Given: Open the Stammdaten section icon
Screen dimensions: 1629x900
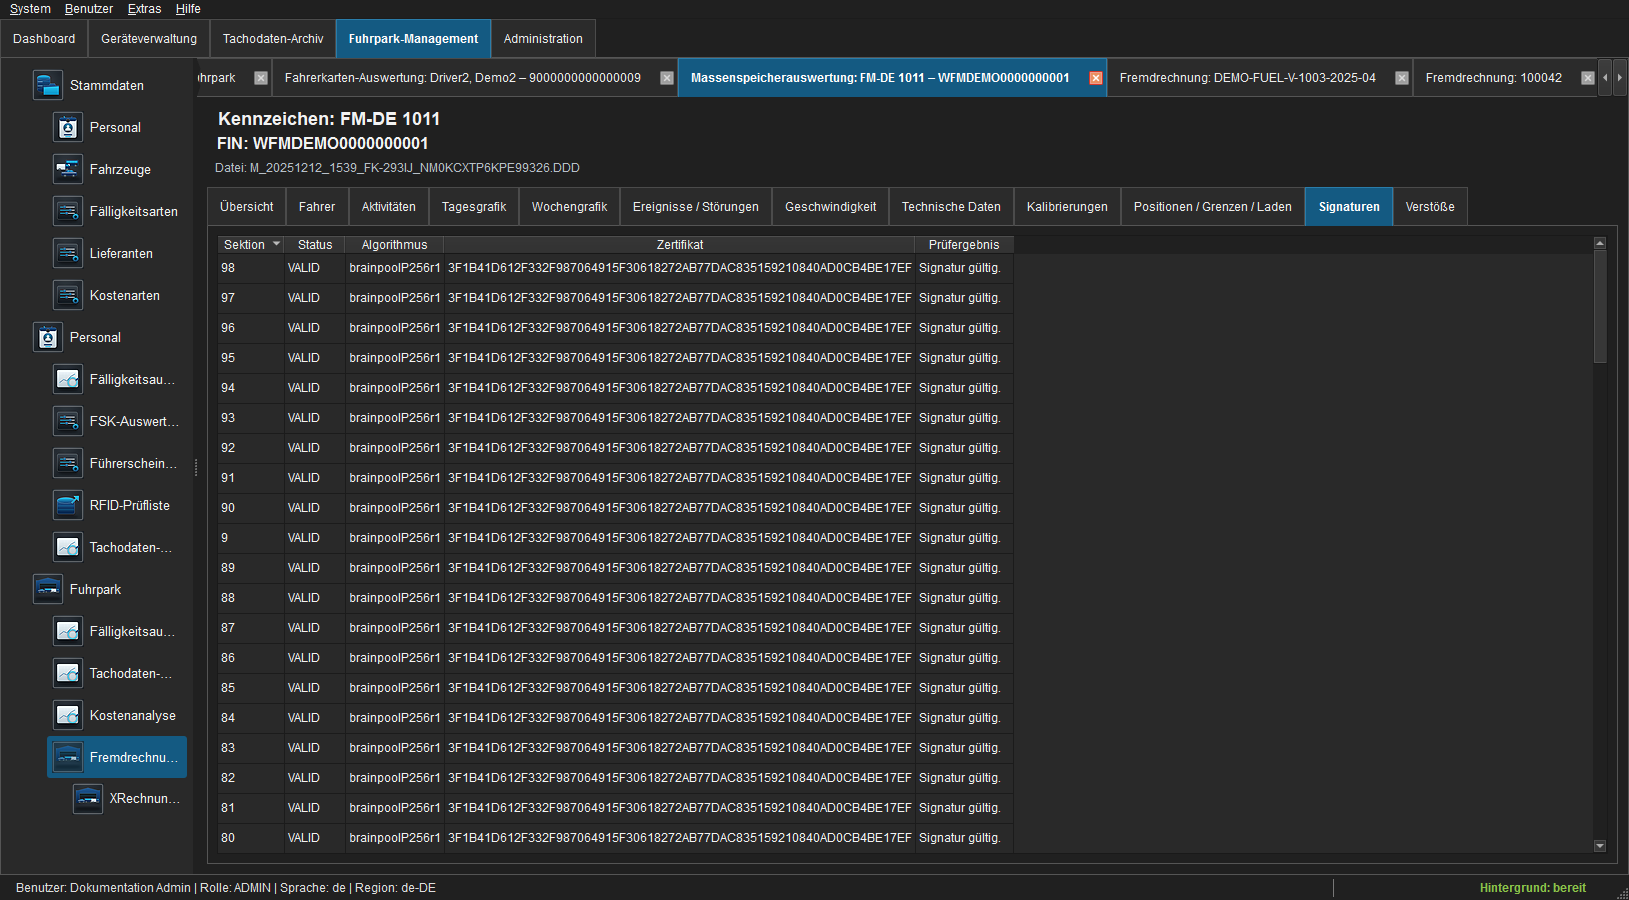Looking at the screenshot, I should 48,85.
